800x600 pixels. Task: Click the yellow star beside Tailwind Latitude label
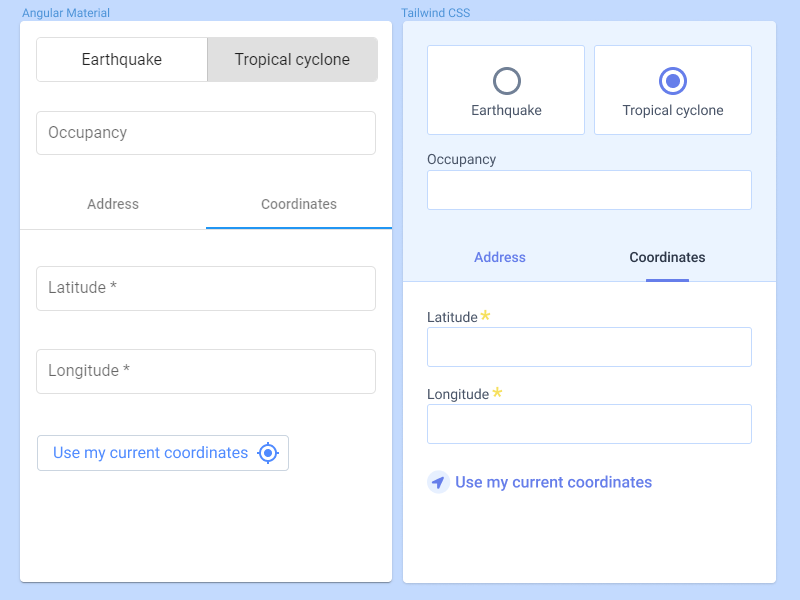[485, 314]
